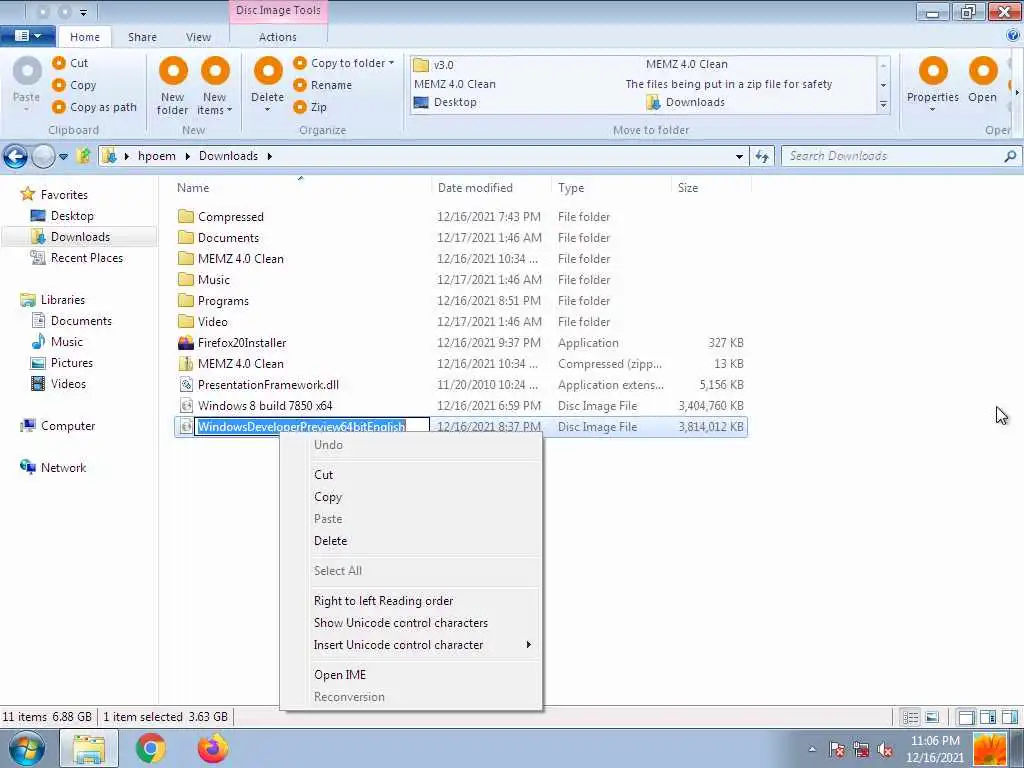Select PresentationFramework.dll file

[x=268, y=385]
